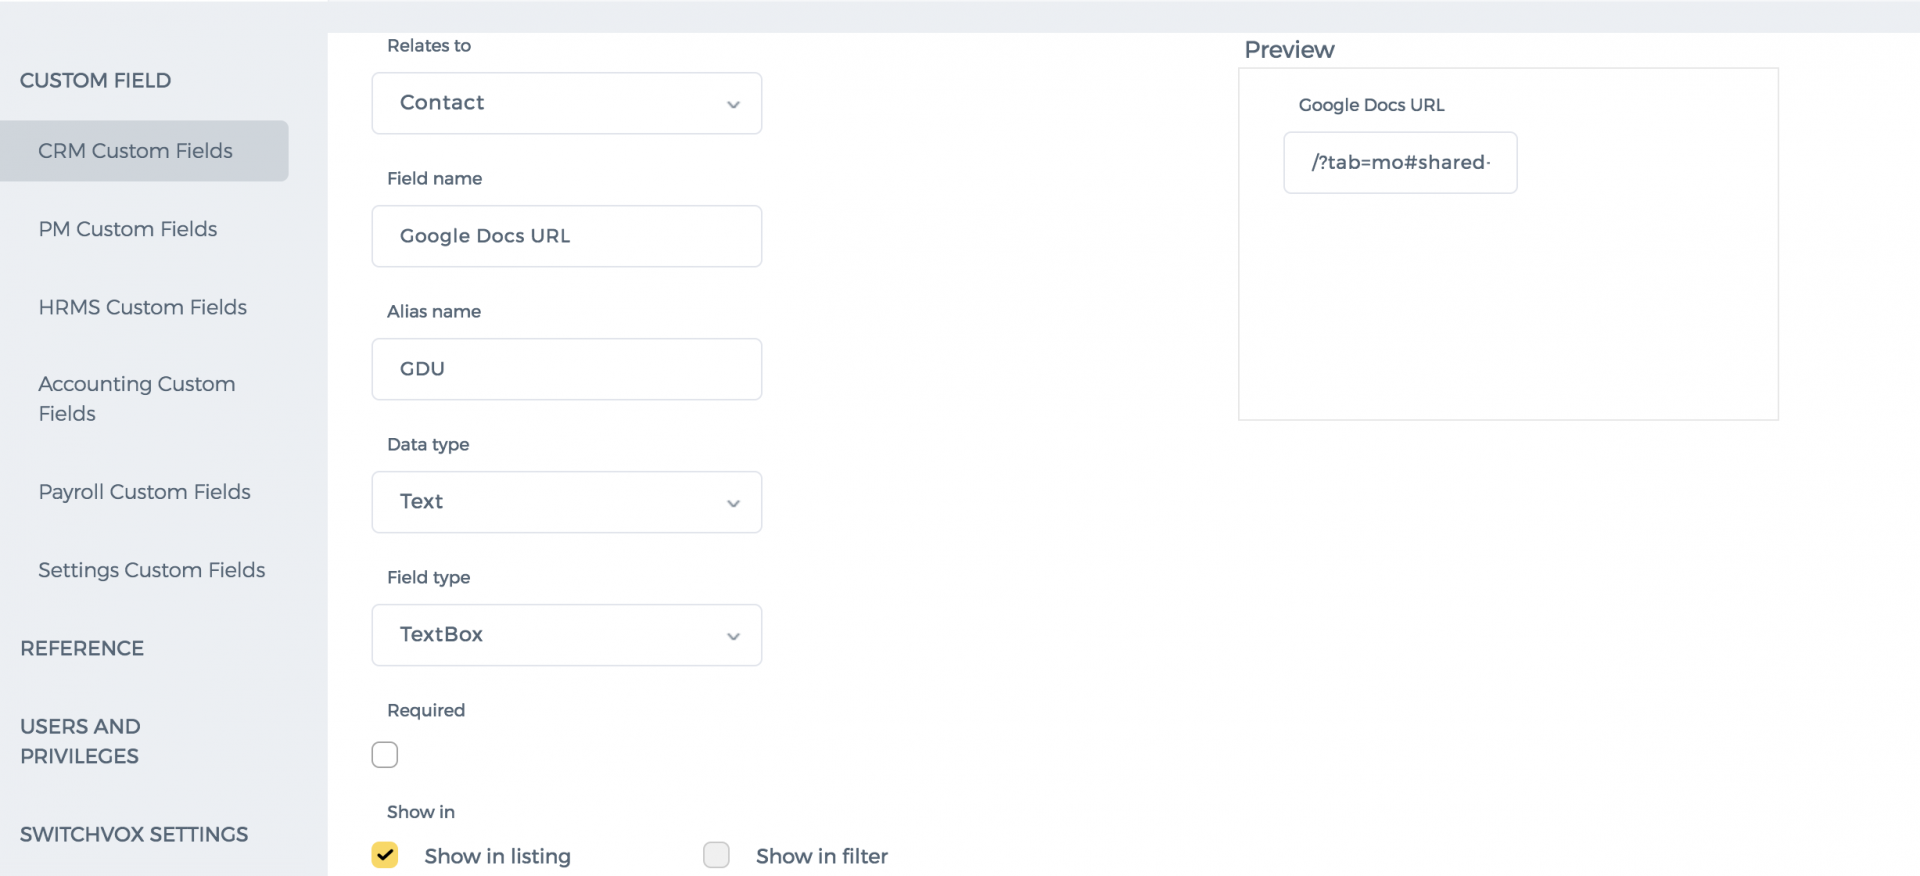Go to HRMS Custom Fields
Viewport: 1920px width, 876px height.
pyautogui.click(x=143, y=307)
